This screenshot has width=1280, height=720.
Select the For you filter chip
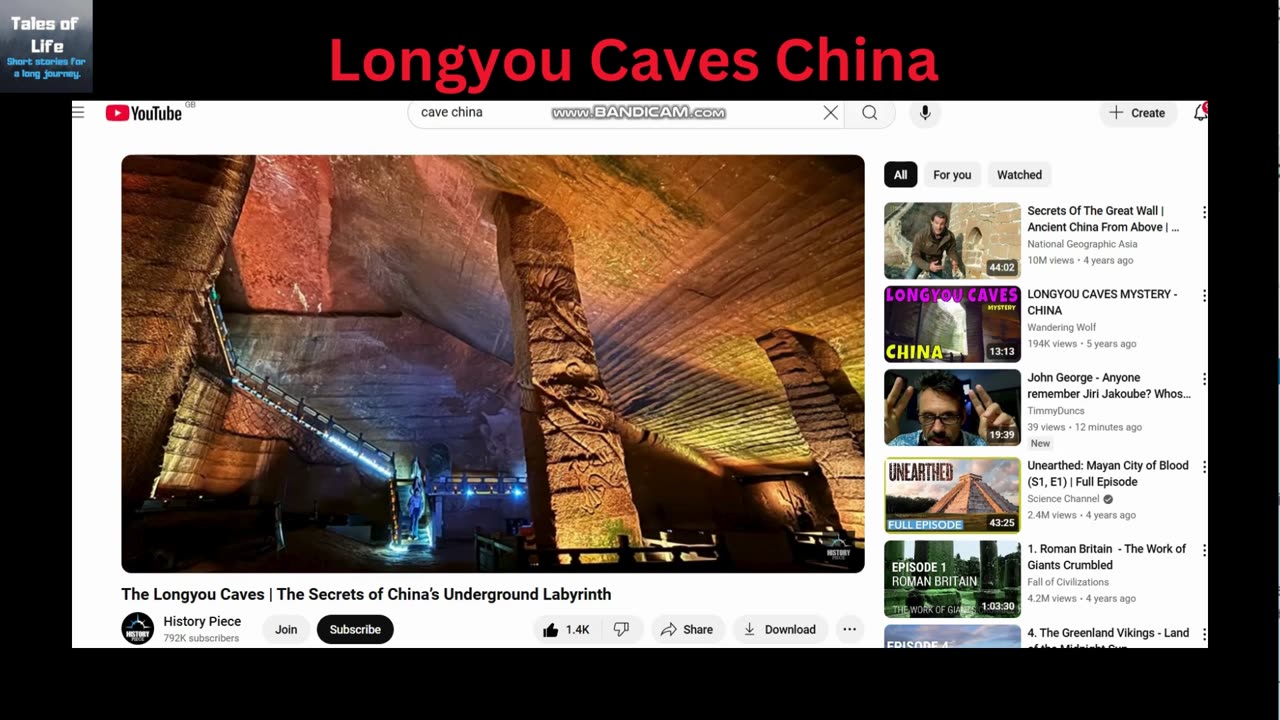[x=952, y=175]
